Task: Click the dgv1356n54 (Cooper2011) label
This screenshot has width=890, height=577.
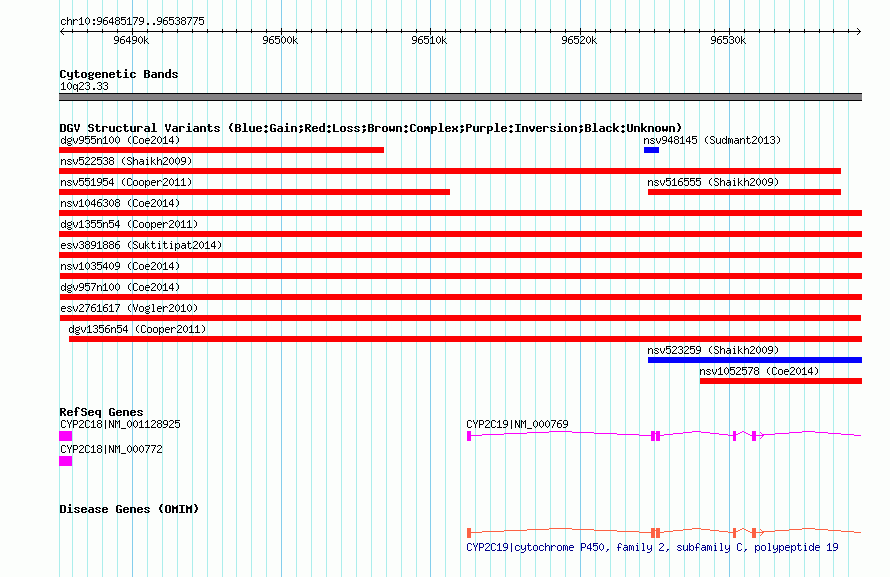Action: coord(137,329)
